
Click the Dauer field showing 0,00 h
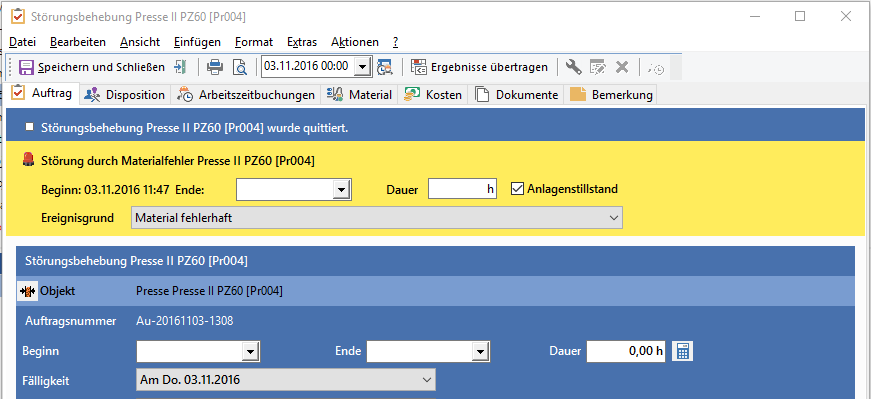[626, 351]
